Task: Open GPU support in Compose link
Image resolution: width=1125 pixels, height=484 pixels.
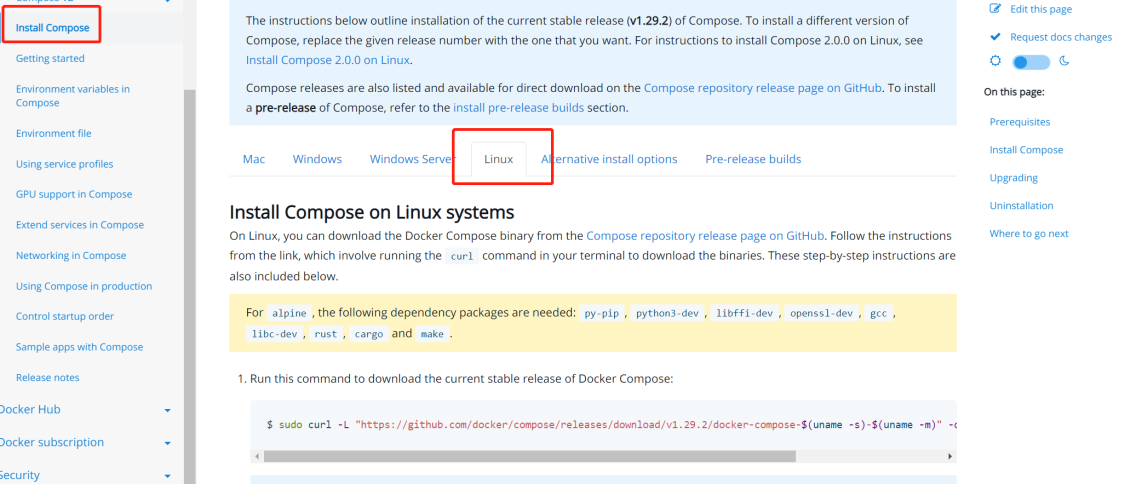Action: [74, 194]
